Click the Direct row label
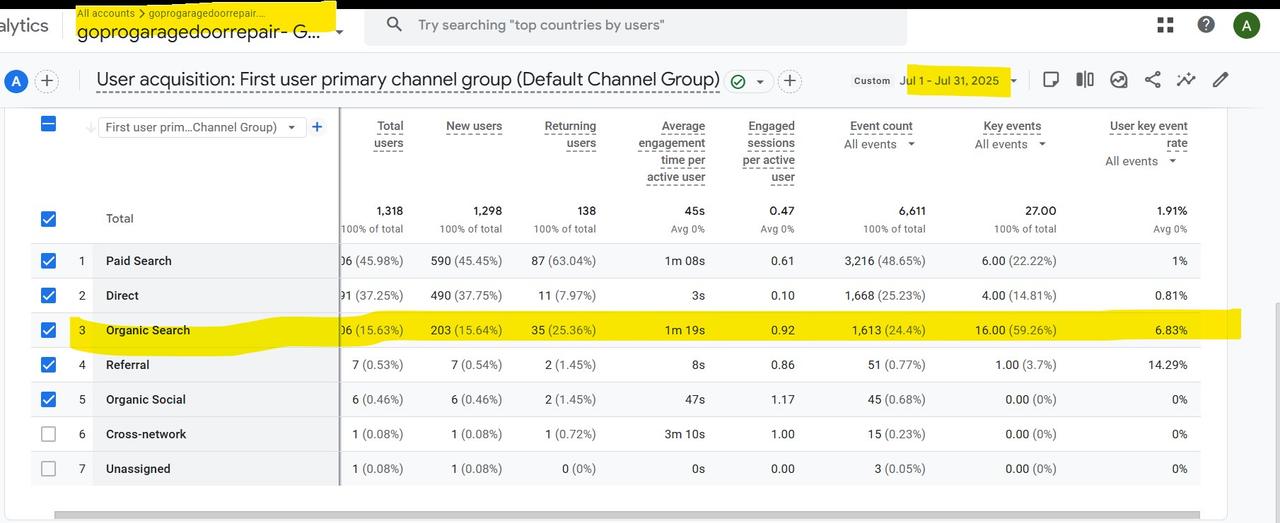 pyautogui.click(x=122, y=296)
